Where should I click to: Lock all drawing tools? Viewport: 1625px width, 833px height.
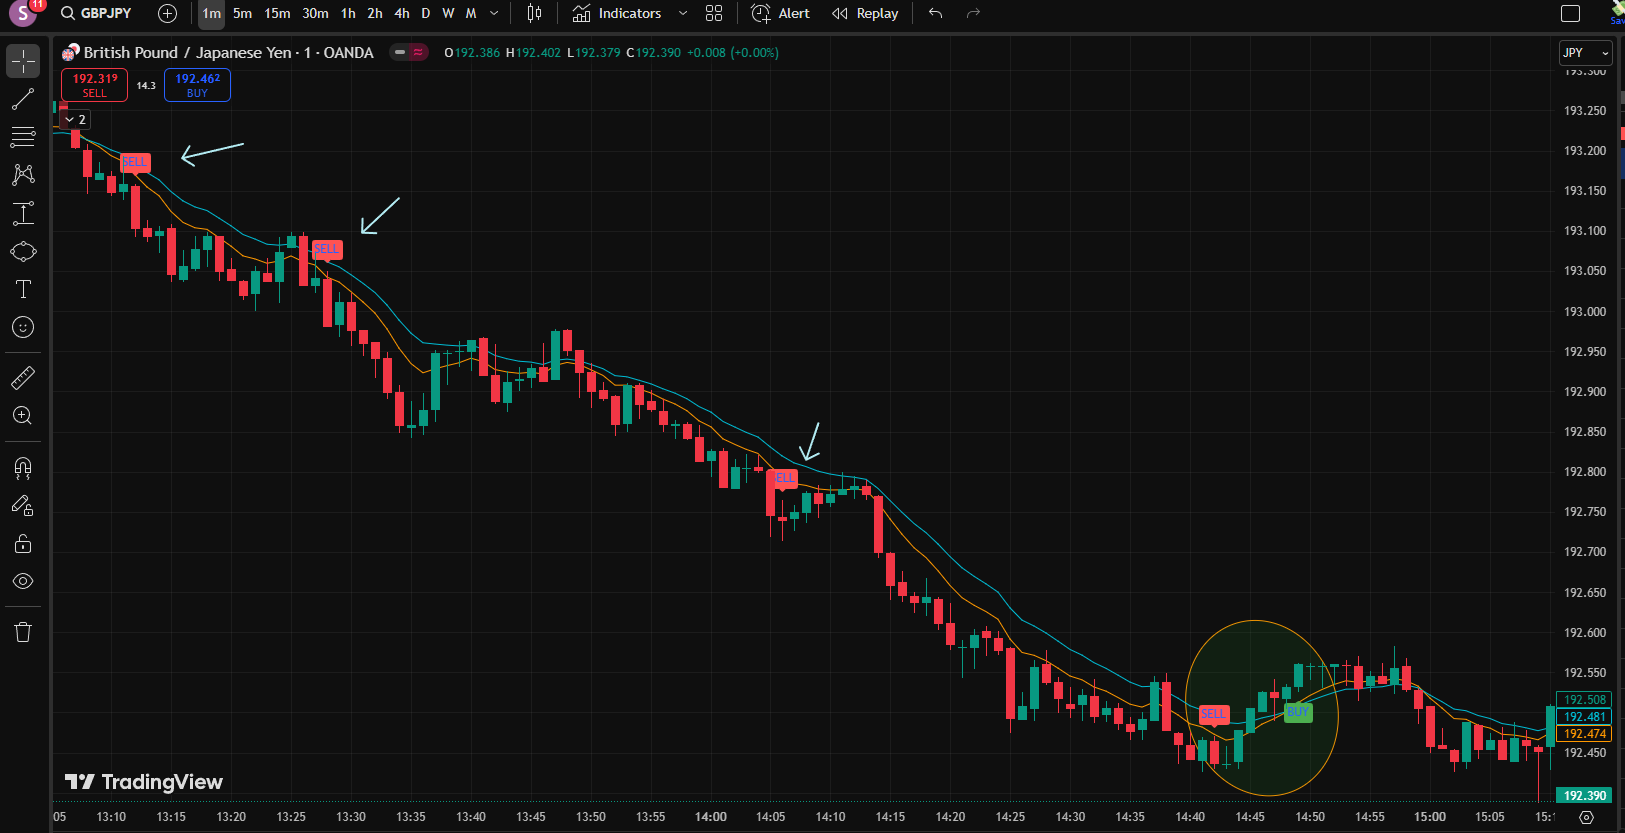(x=23, y=544)
